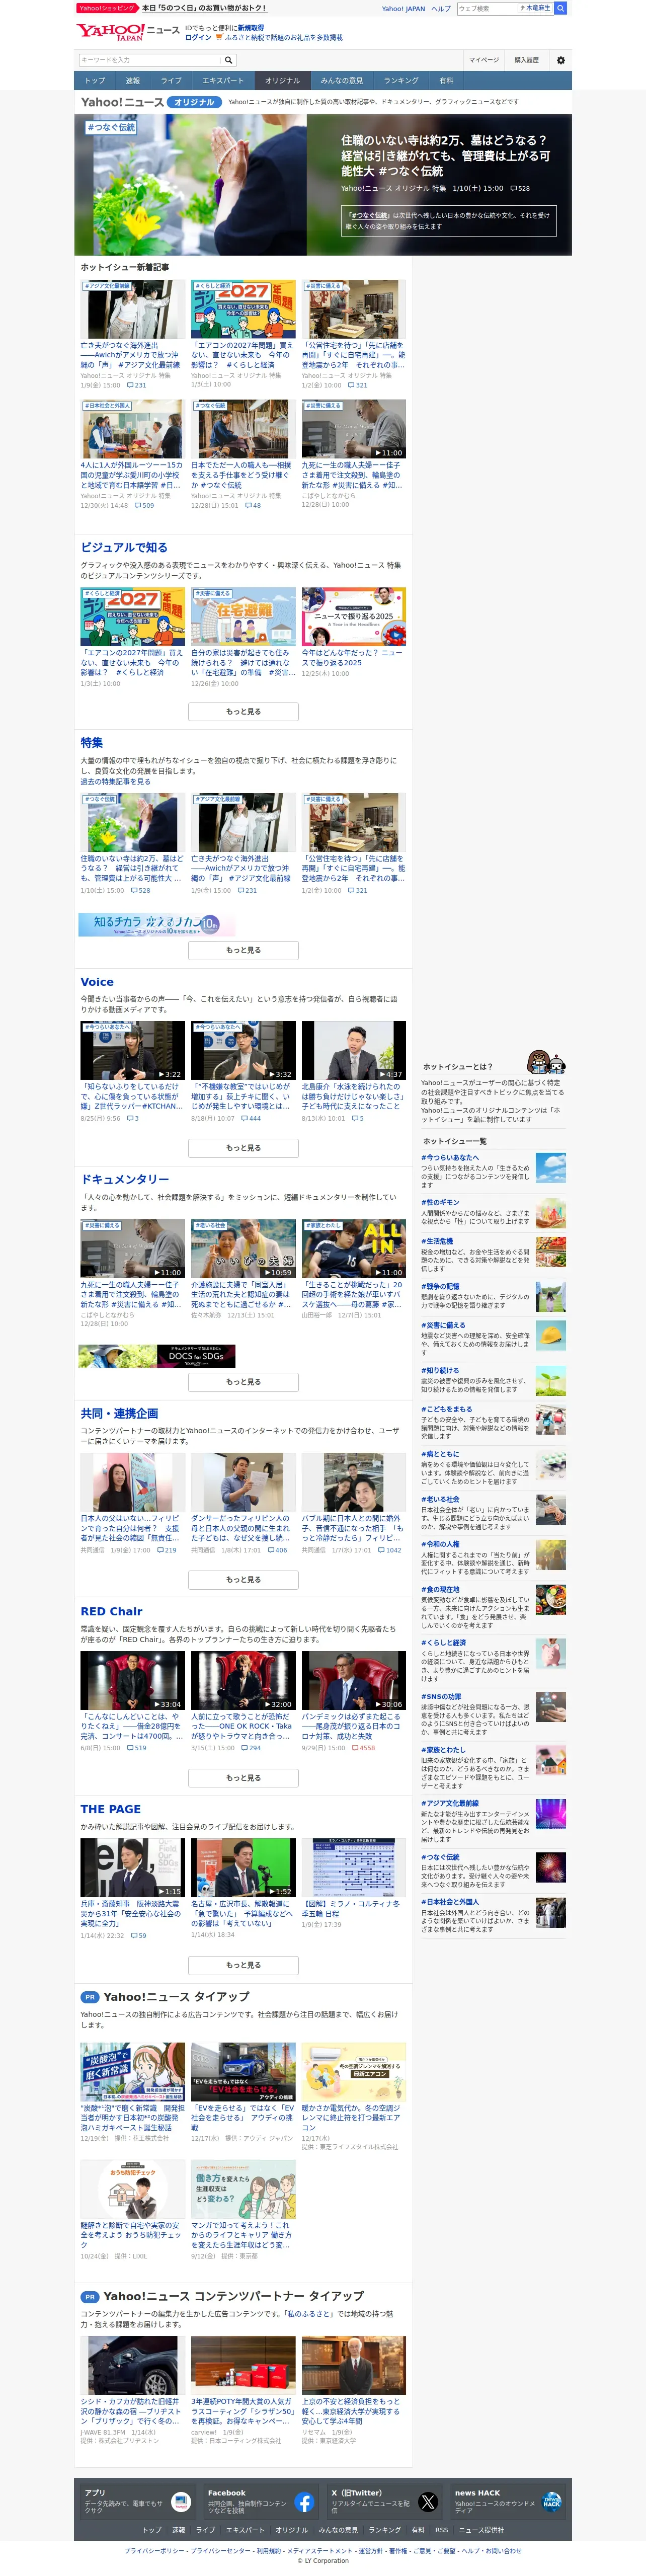Viewport: 646px width, 2576px height.
Task: Open the みんなの意見 tab
Action: point(342,80)
